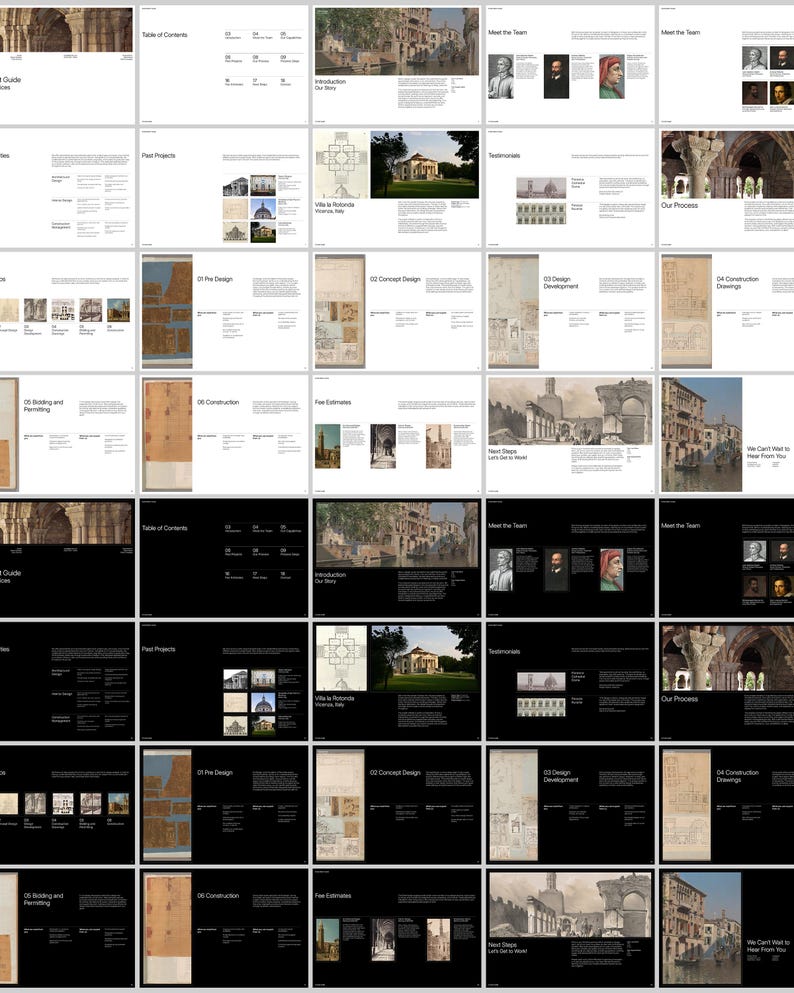Image resolution: width=794 pixels, height=993 pixels.
Task: Open the light Our Process slide
Action: (x=726, y=188)
